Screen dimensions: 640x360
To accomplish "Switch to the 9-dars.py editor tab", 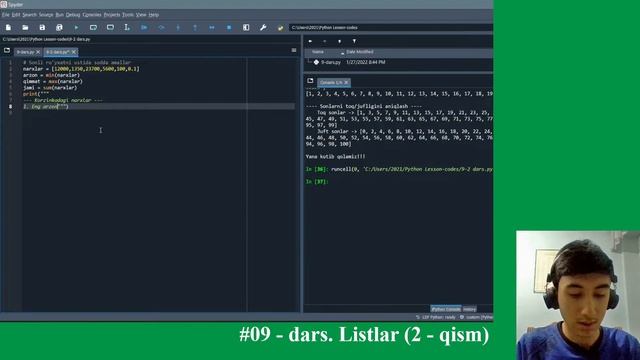I will point(25,52).
